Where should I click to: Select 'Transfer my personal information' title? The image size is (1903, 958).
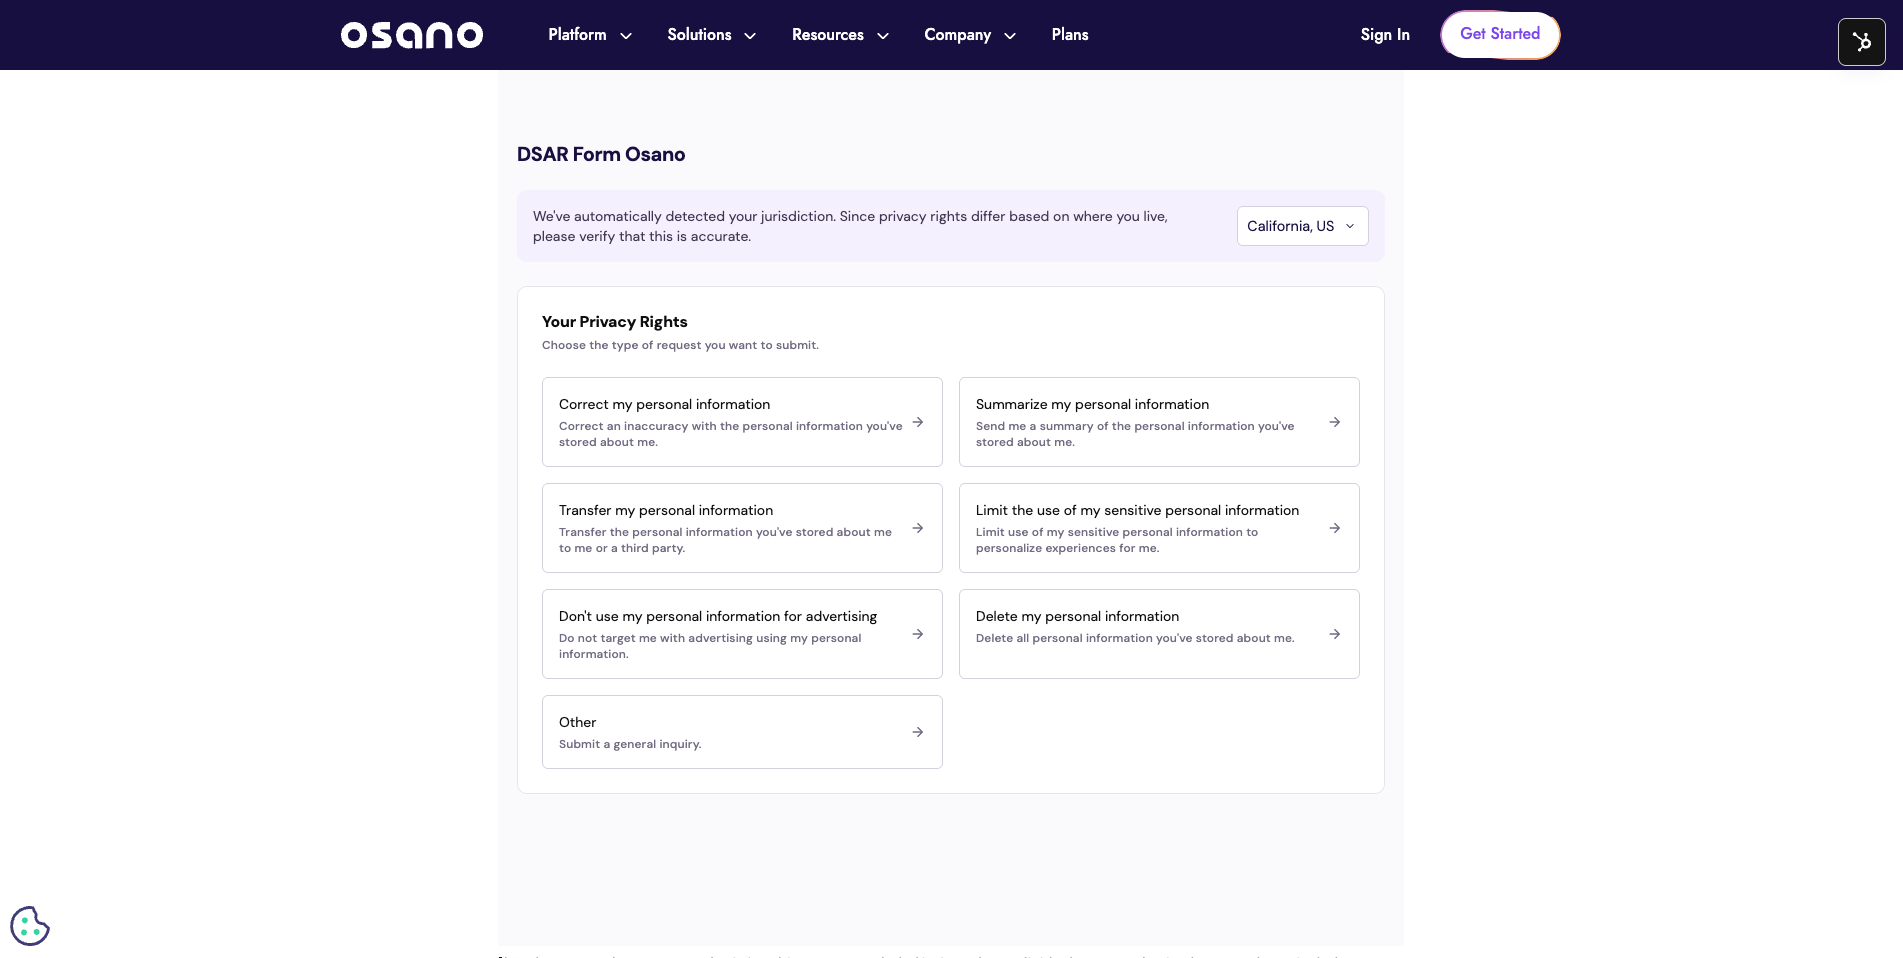click(x=666, y=510)
